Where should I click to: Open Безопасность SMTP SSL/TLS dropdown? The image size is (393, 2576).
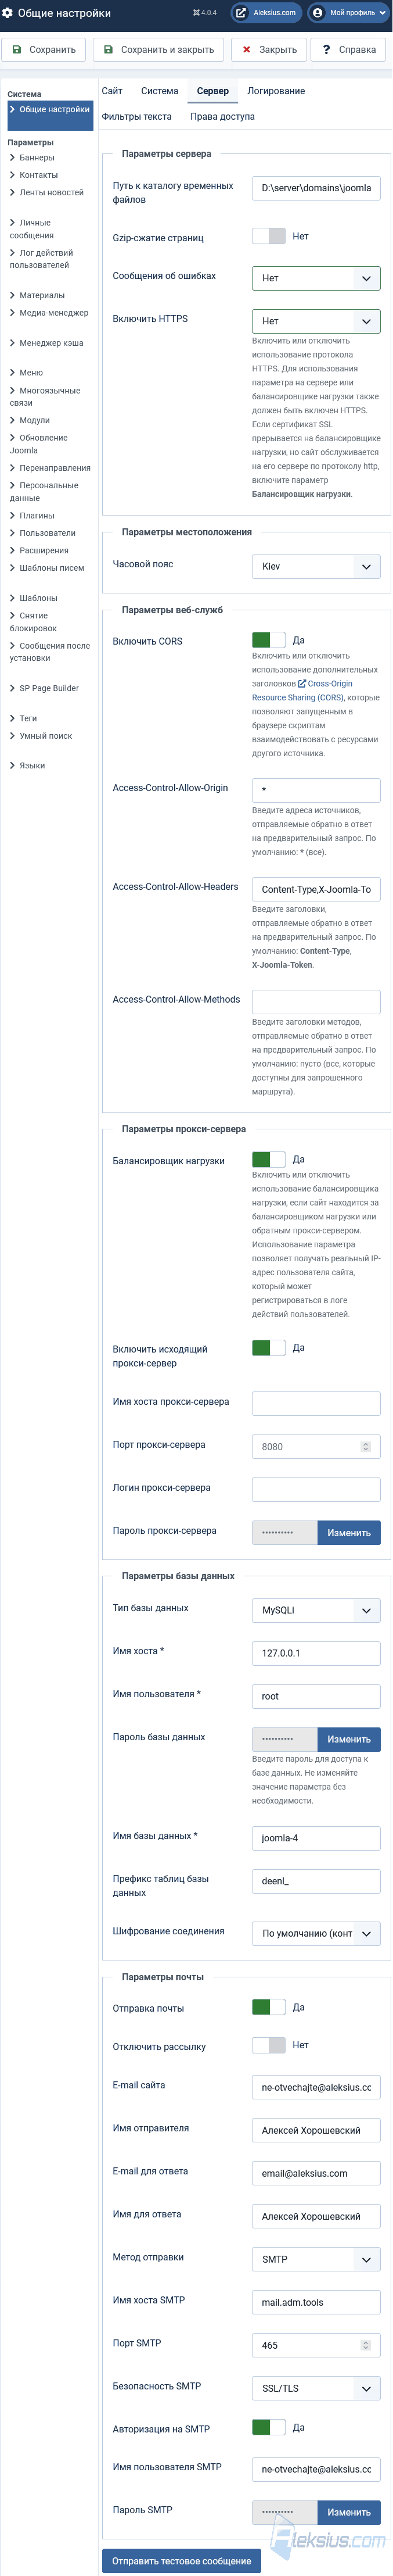click(316, 2388)
